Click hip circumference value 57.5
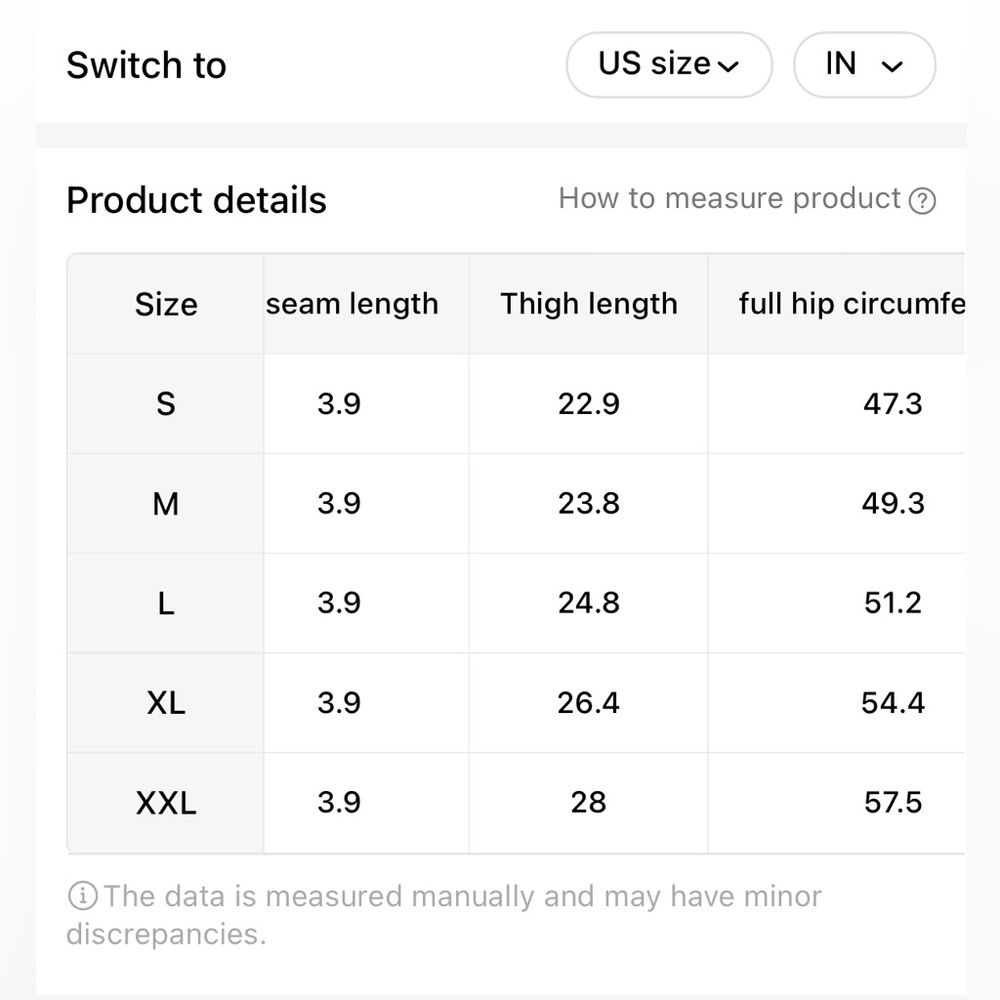 [x=892, y=803]
